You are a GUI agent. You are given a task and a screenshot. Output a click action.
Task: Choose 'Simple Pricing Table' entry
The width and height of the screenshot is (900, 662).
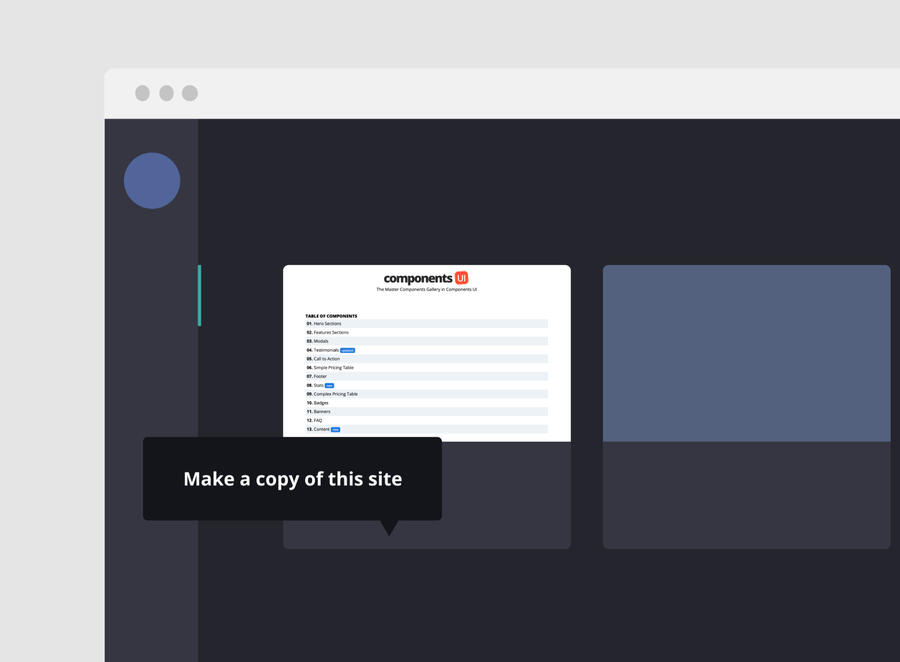point(333,368)
